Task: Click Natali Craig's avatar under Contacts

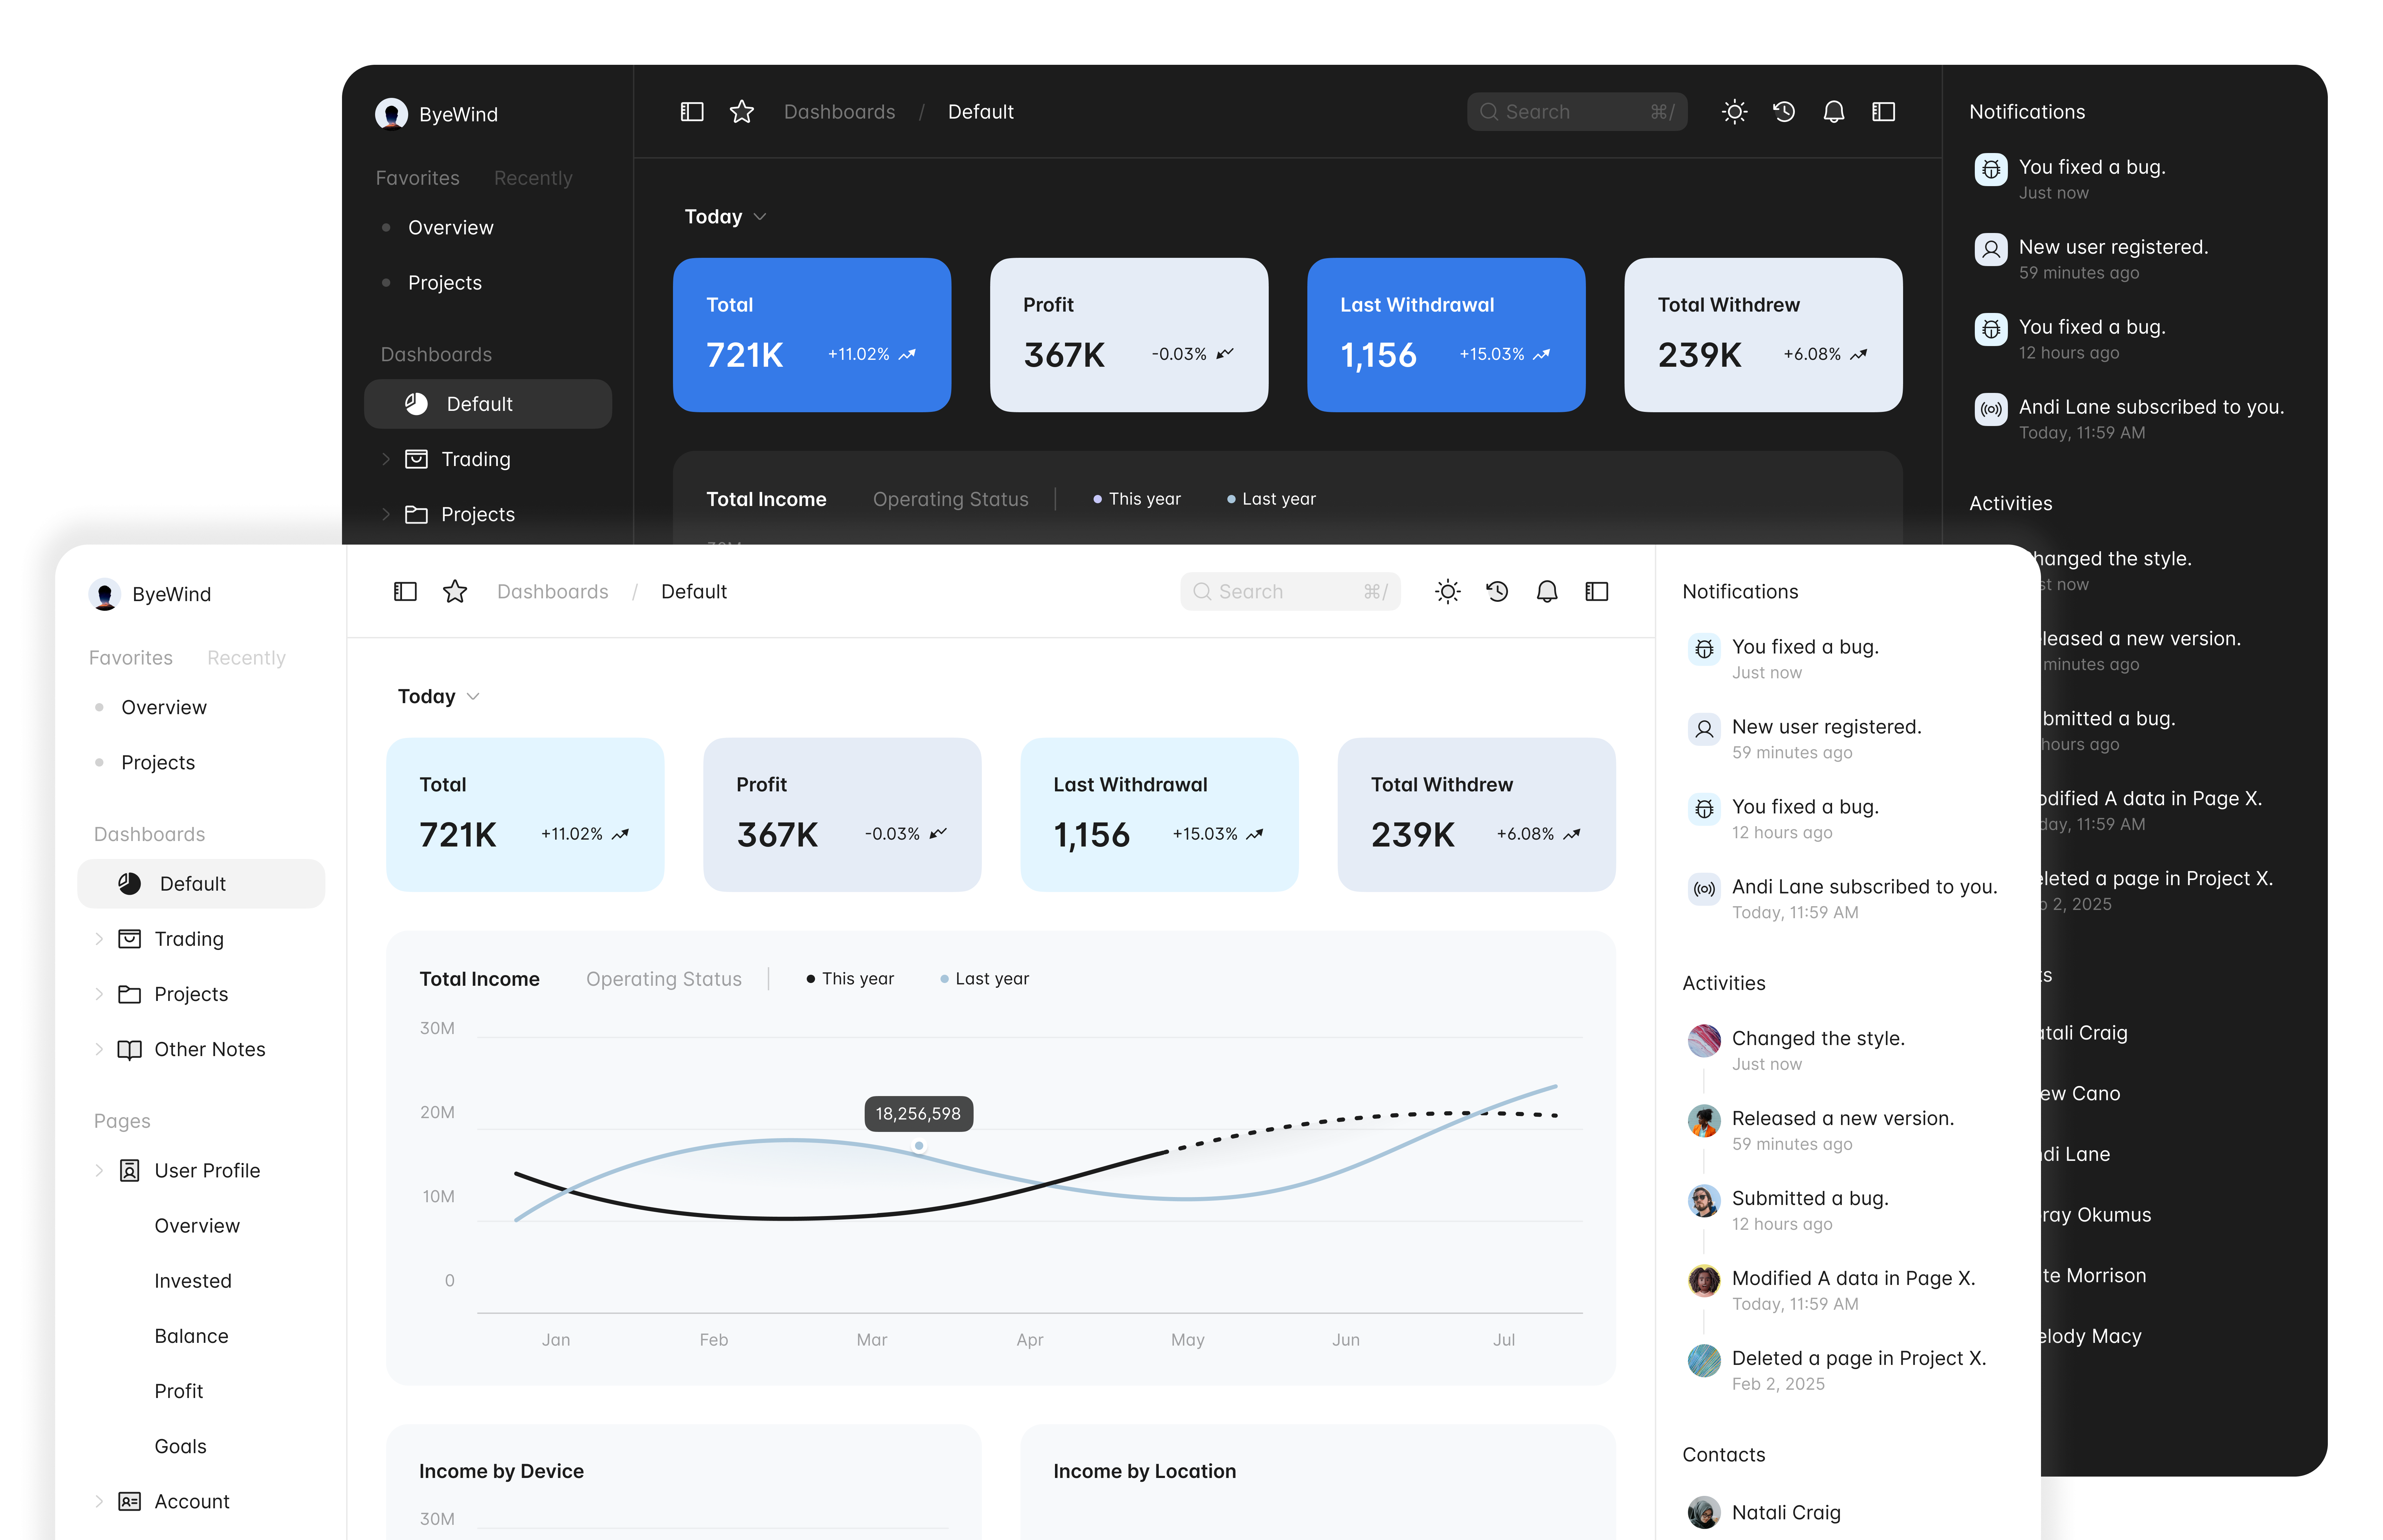Action: pyautogui.click(x=1704, y=1512)
